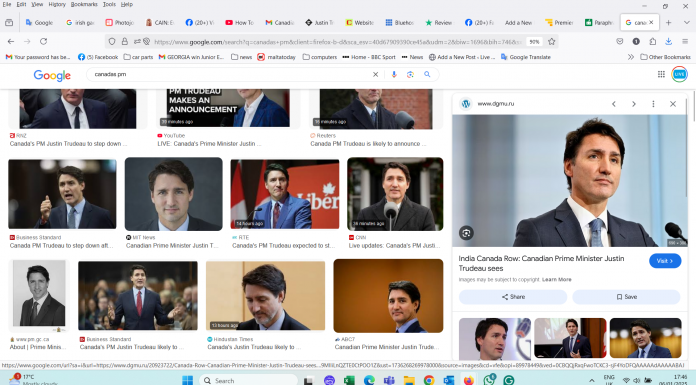Image resolution: width=696 pixels, height=385 pixels.
Task: Go to the Google logo homepage
Action: pyautogui.click(x=52, y=75)
